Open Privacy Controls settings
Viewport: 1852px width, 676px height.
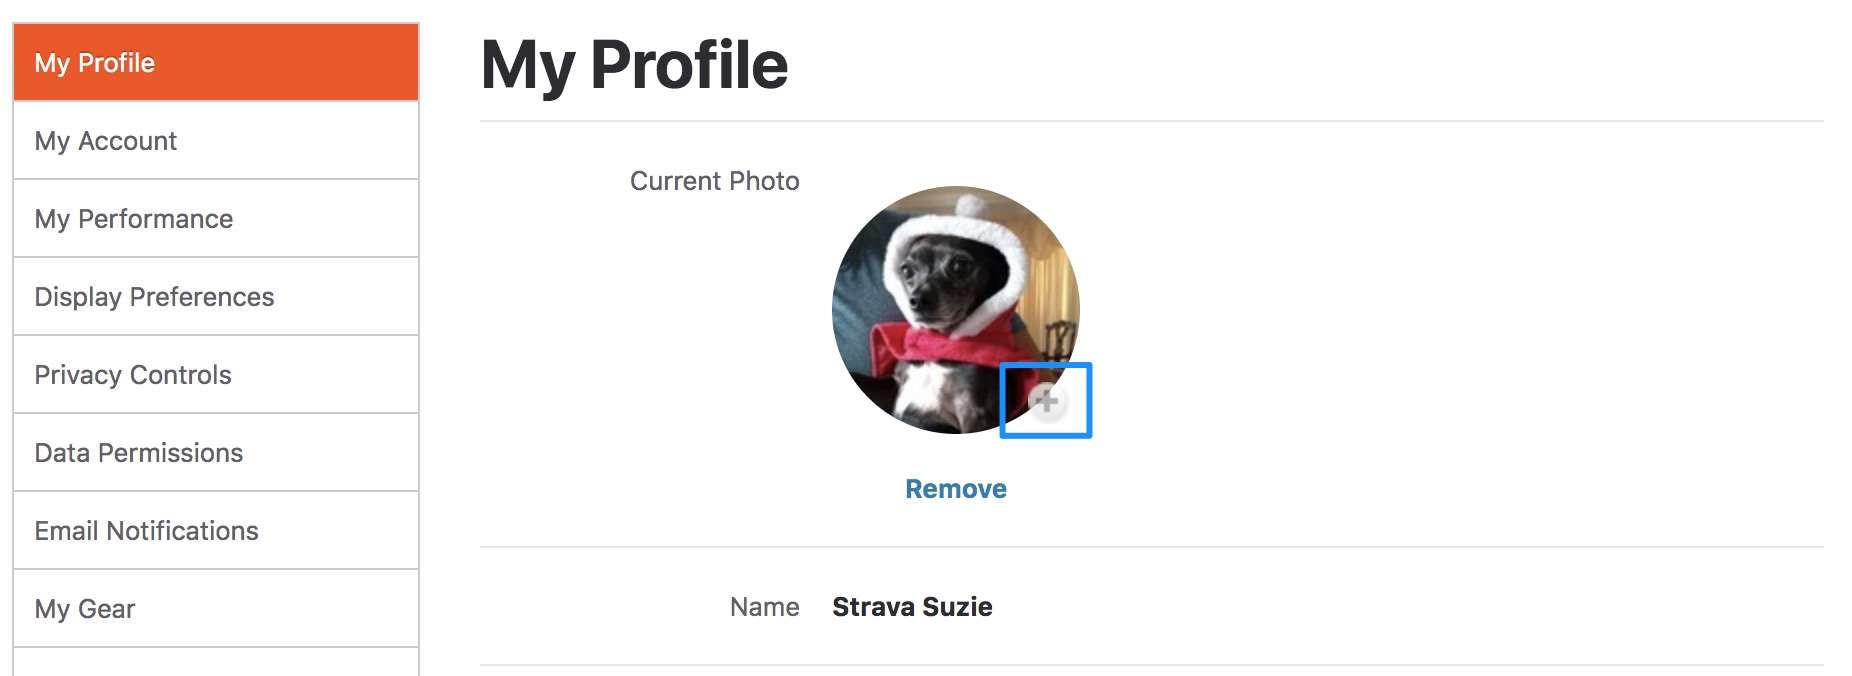coord(216,375)
